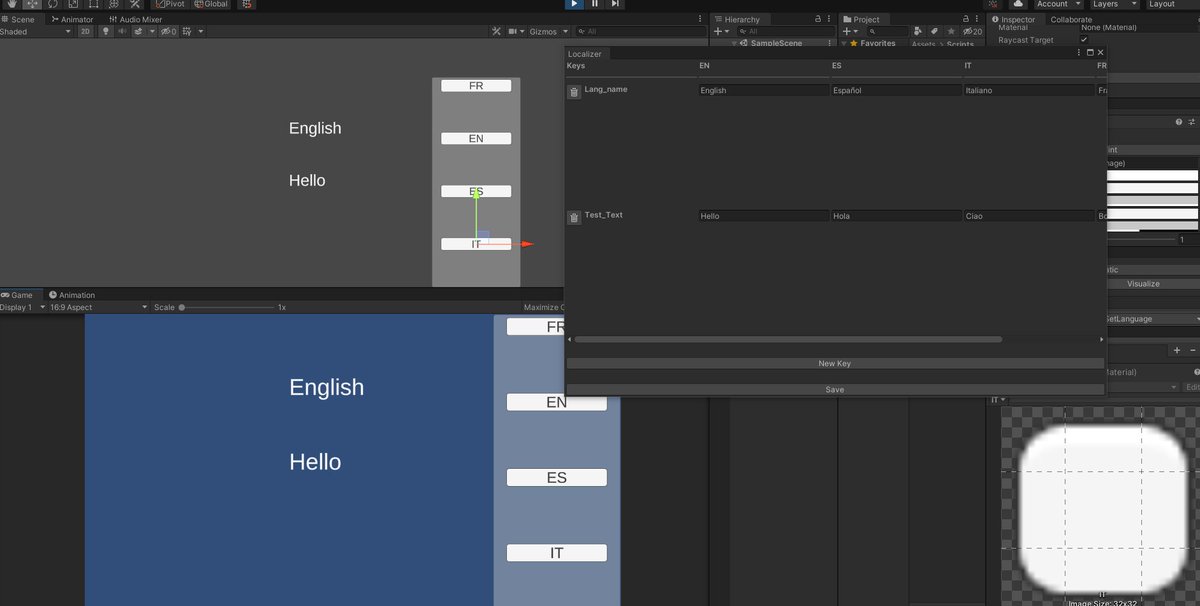Screen dimensions: 1200x606
Task: Disable the Raycast Target checkbox
Action: pos(1085,40)
